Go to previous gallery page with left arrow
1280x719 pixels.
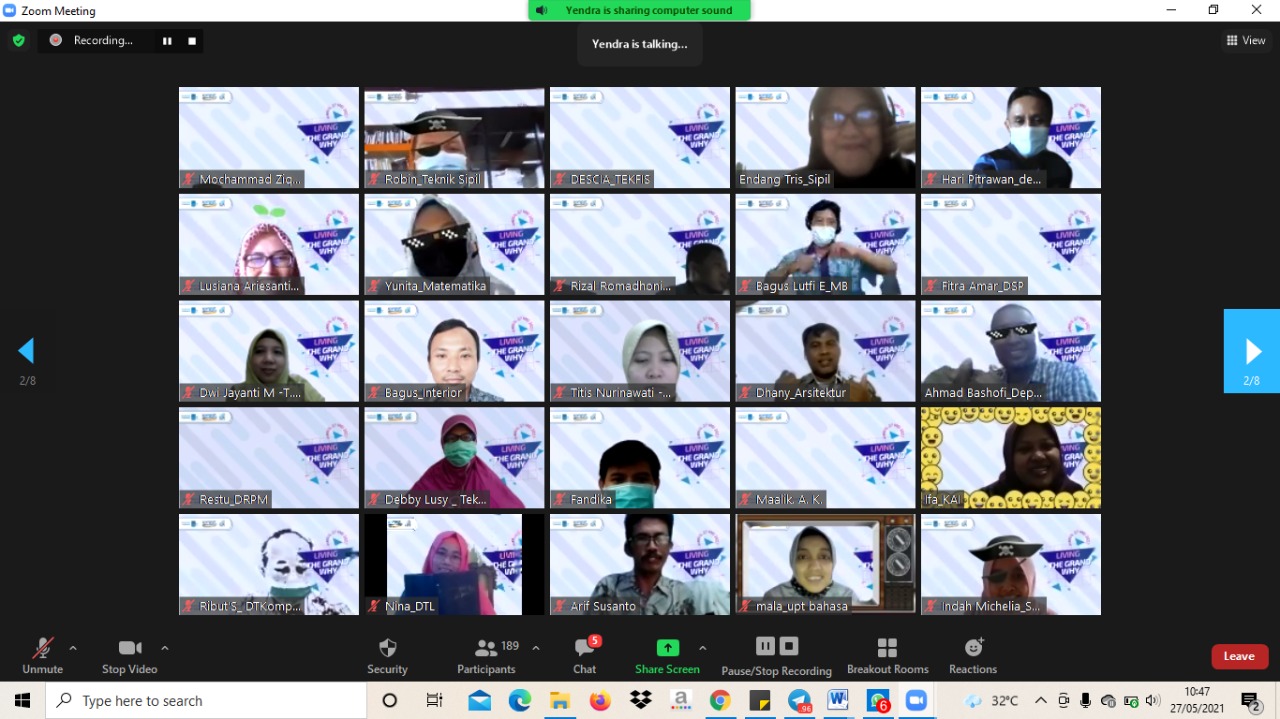[27, 351]
